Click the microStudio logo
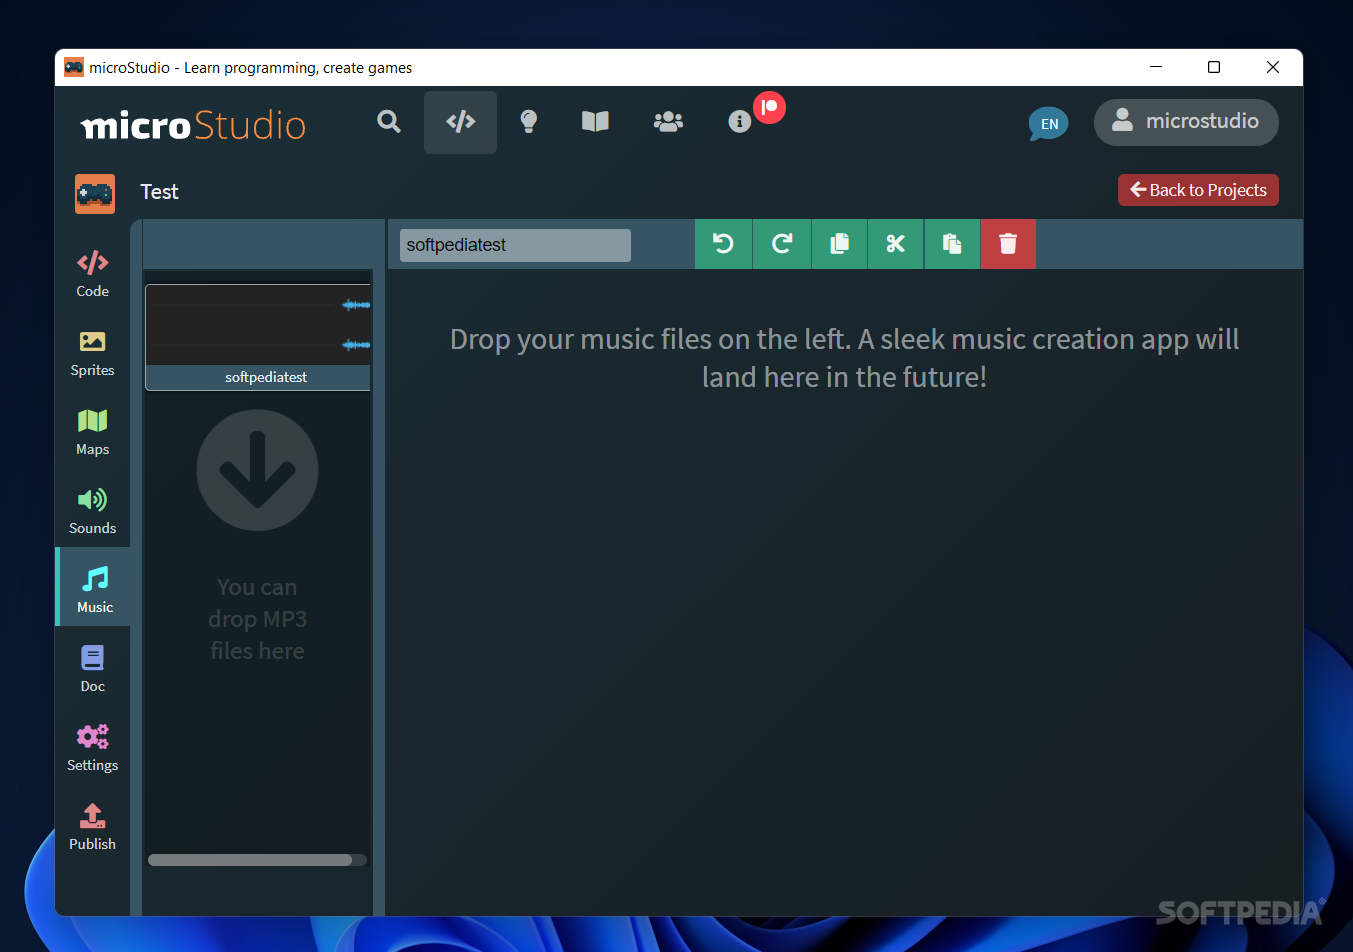The width and height of the screenshot is (1353, 952). click(x=193, y=125)
